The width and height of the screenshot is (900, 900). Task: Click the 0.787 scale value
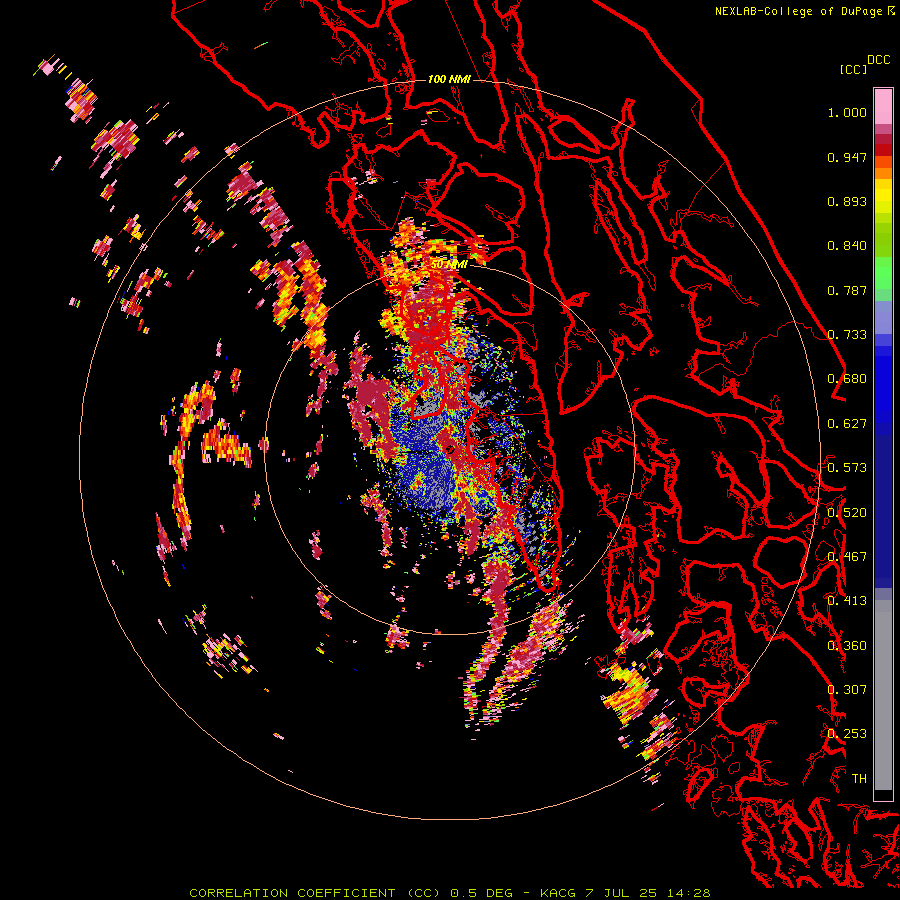pyautogui.click(x=847, y=290)
